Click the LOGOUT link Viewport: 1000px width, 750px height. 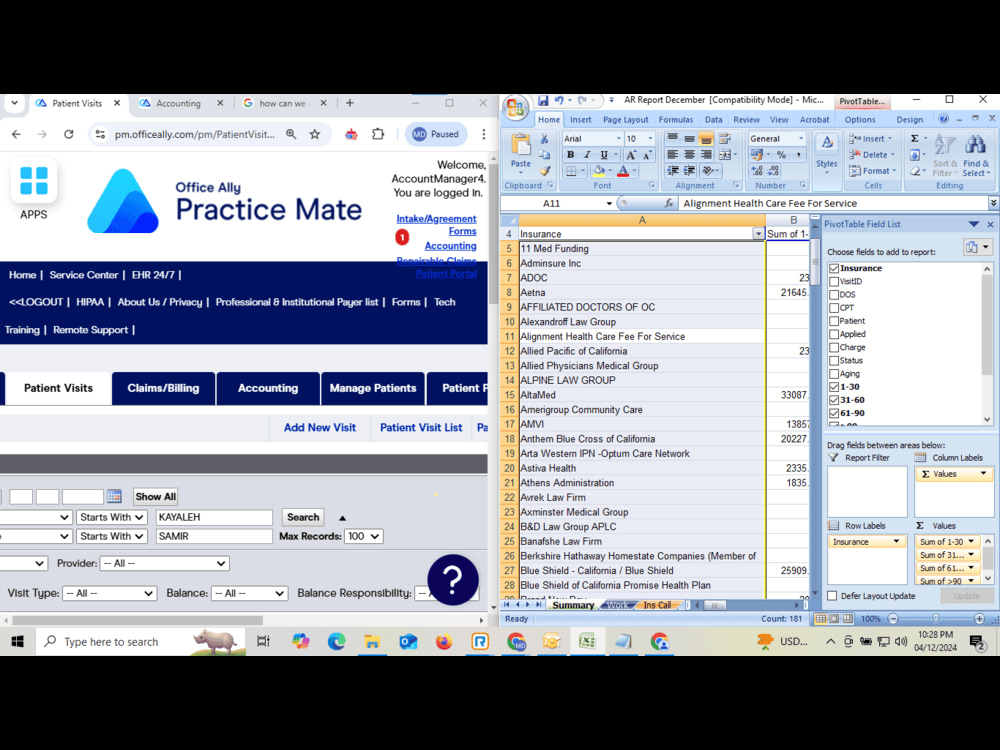click(x=36, y=302)
